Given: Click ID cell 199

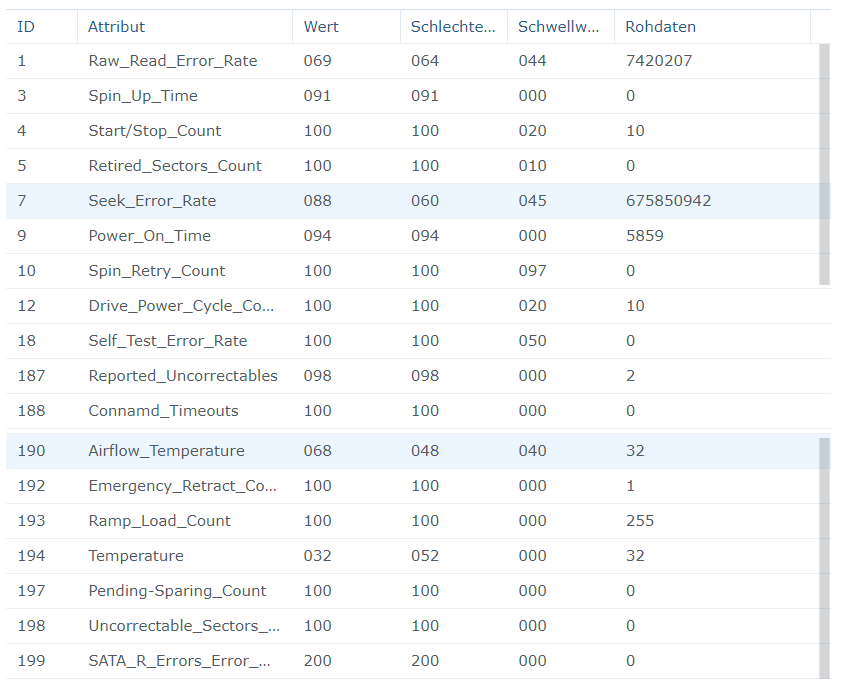Looking at the screenshot, I should (x=31, y=661).
